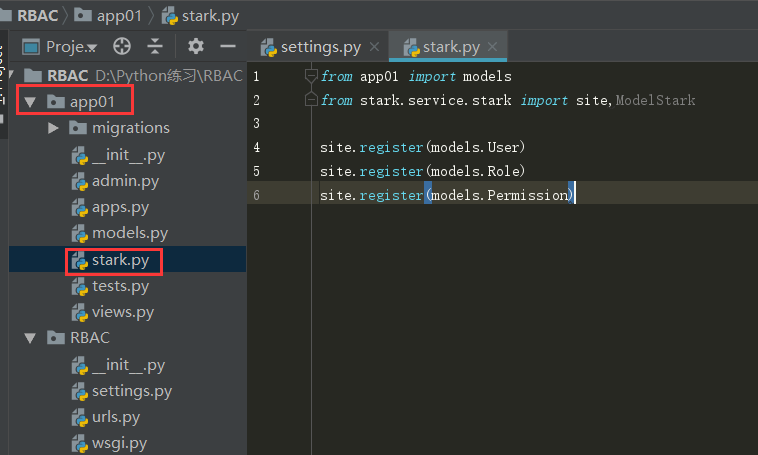Collapse the app01 folder arrow
This screenshot has height=455, width=758.
point(30,102)
